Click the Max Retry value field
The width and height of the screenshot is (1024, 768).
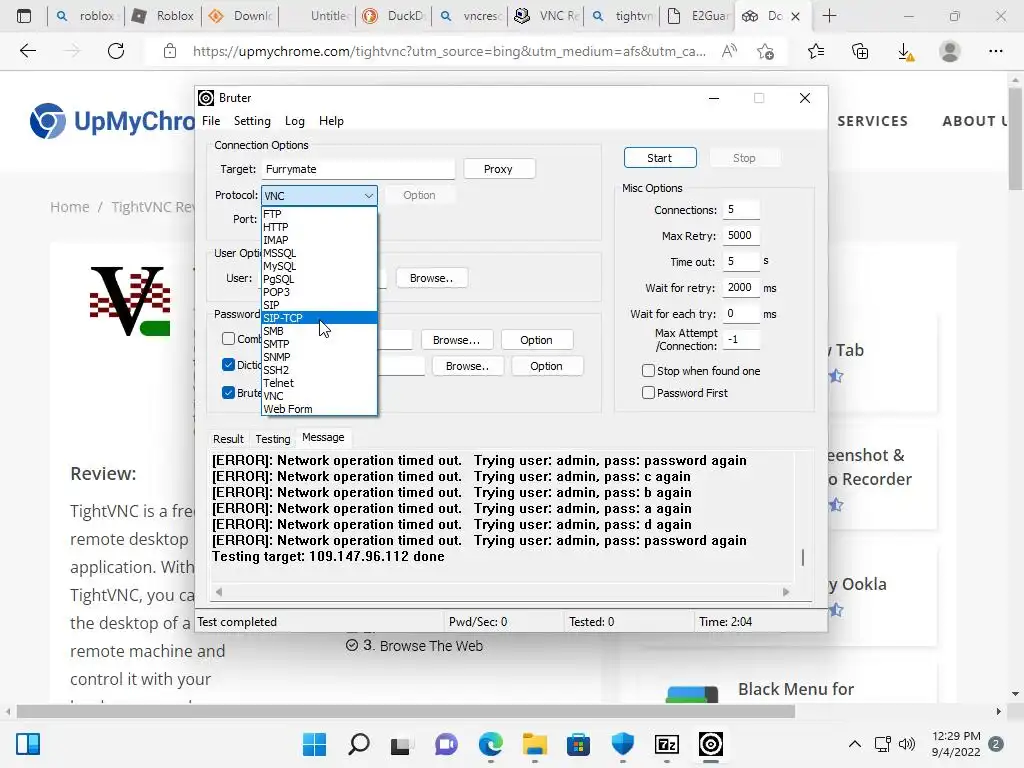pos(741,236)
